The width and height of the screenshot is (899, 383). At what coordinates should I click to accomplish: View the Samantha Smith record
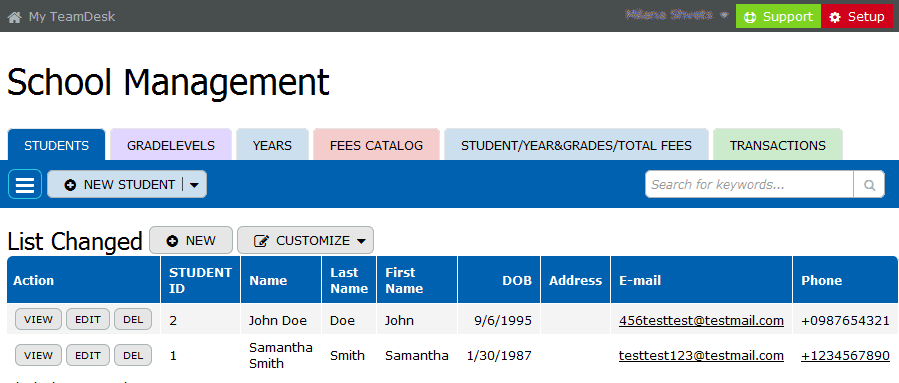point(38,355)
